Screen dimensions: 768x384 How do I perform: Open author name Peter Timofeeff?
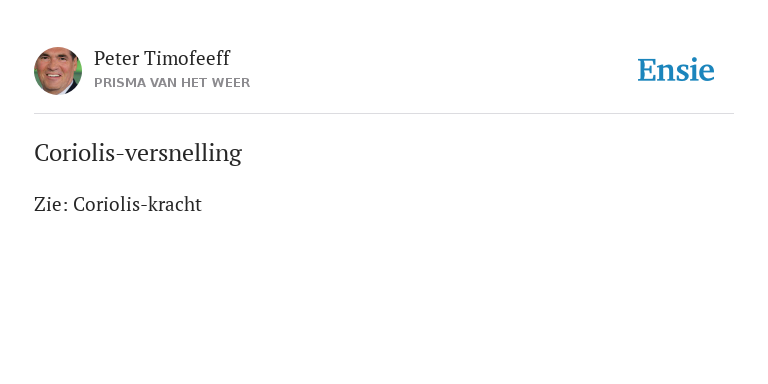pyautogui.click(x=162, y=58)
